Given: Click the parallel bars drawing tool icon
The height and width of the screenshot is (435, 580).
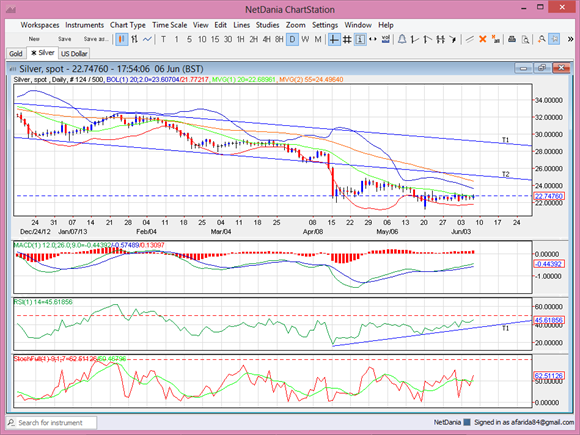Looking at the screenshot, I should (x=440, y=39).
